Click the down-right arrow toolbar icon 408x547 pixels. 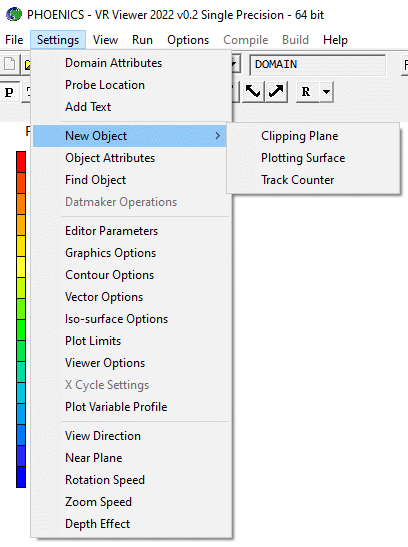[253, 92]
